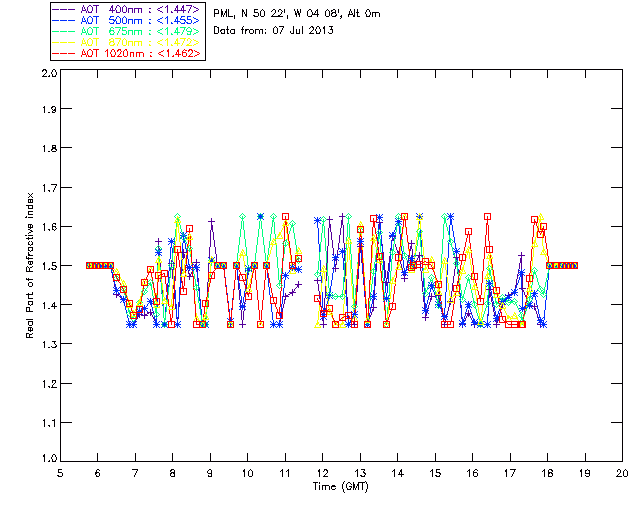Click the y-axis label 1.4
Screen dimensions: 640x512
[x=49, y=305]
